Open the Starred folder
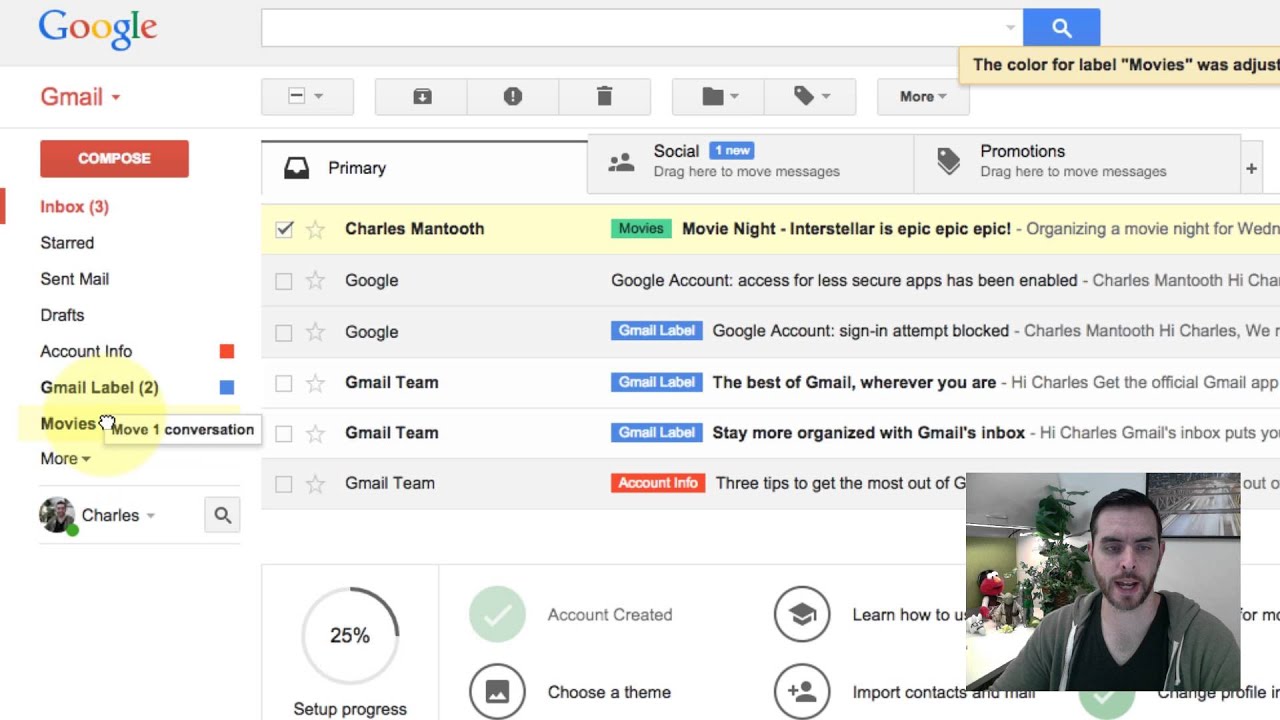This screenshot has height=720, width=1280. click(x=67, y=243)
